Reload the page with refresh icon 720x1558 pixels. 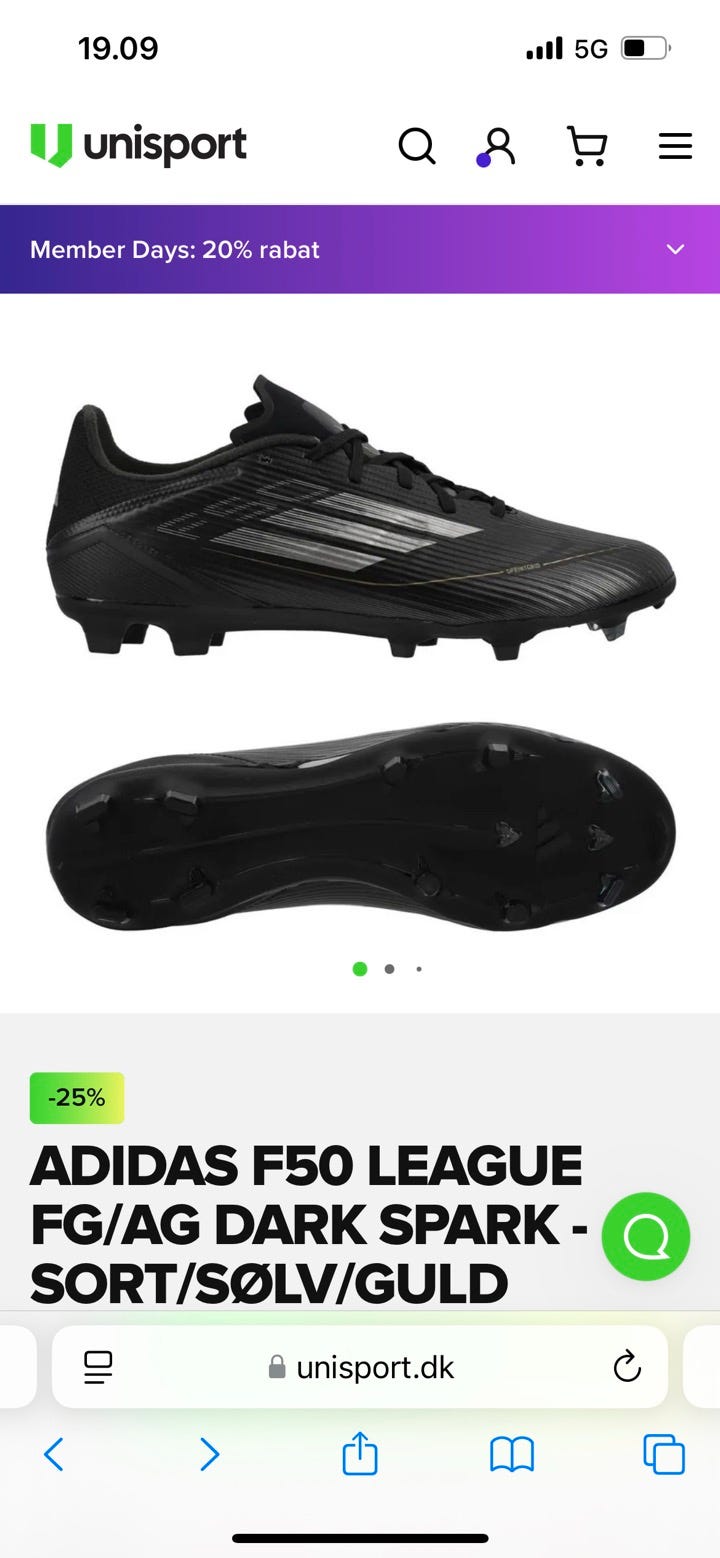point(627,1366)
